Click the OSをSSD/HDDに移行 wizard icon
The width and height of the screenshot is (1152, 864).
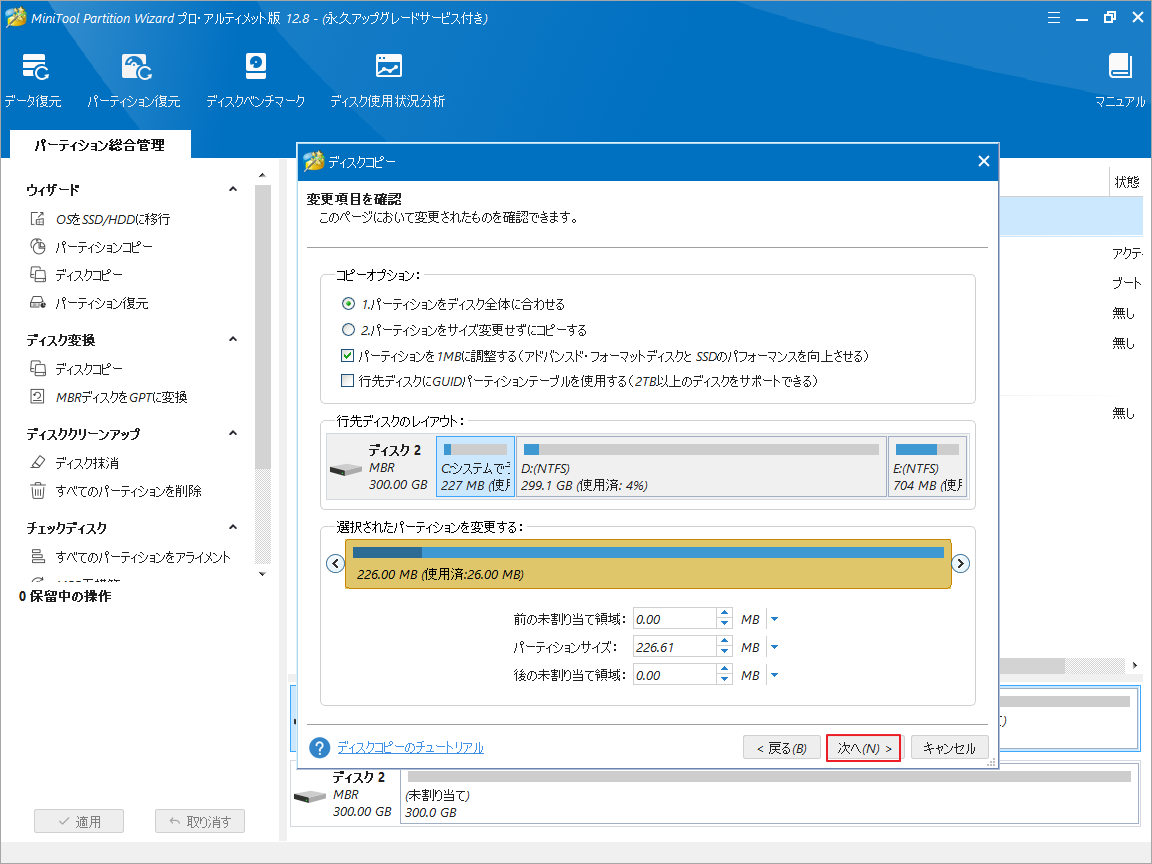37,219
